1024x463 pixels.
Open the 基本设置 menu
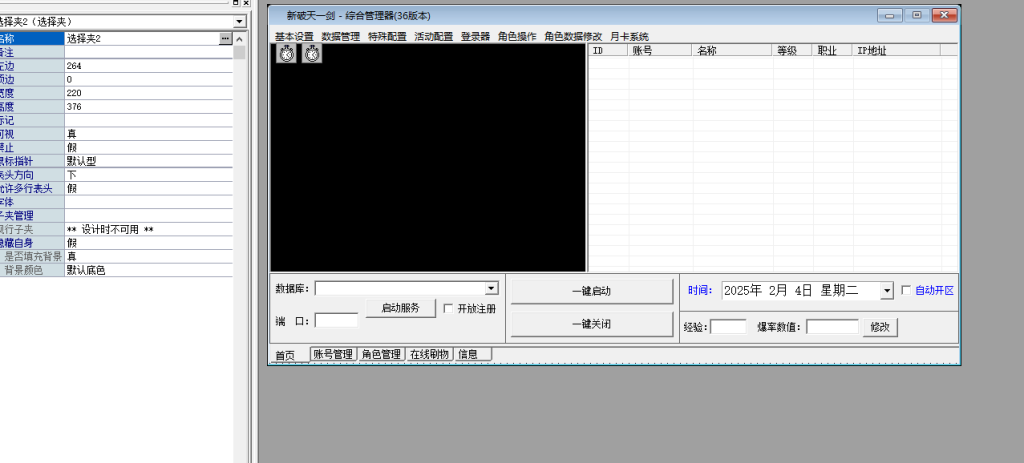click(294, 37)
